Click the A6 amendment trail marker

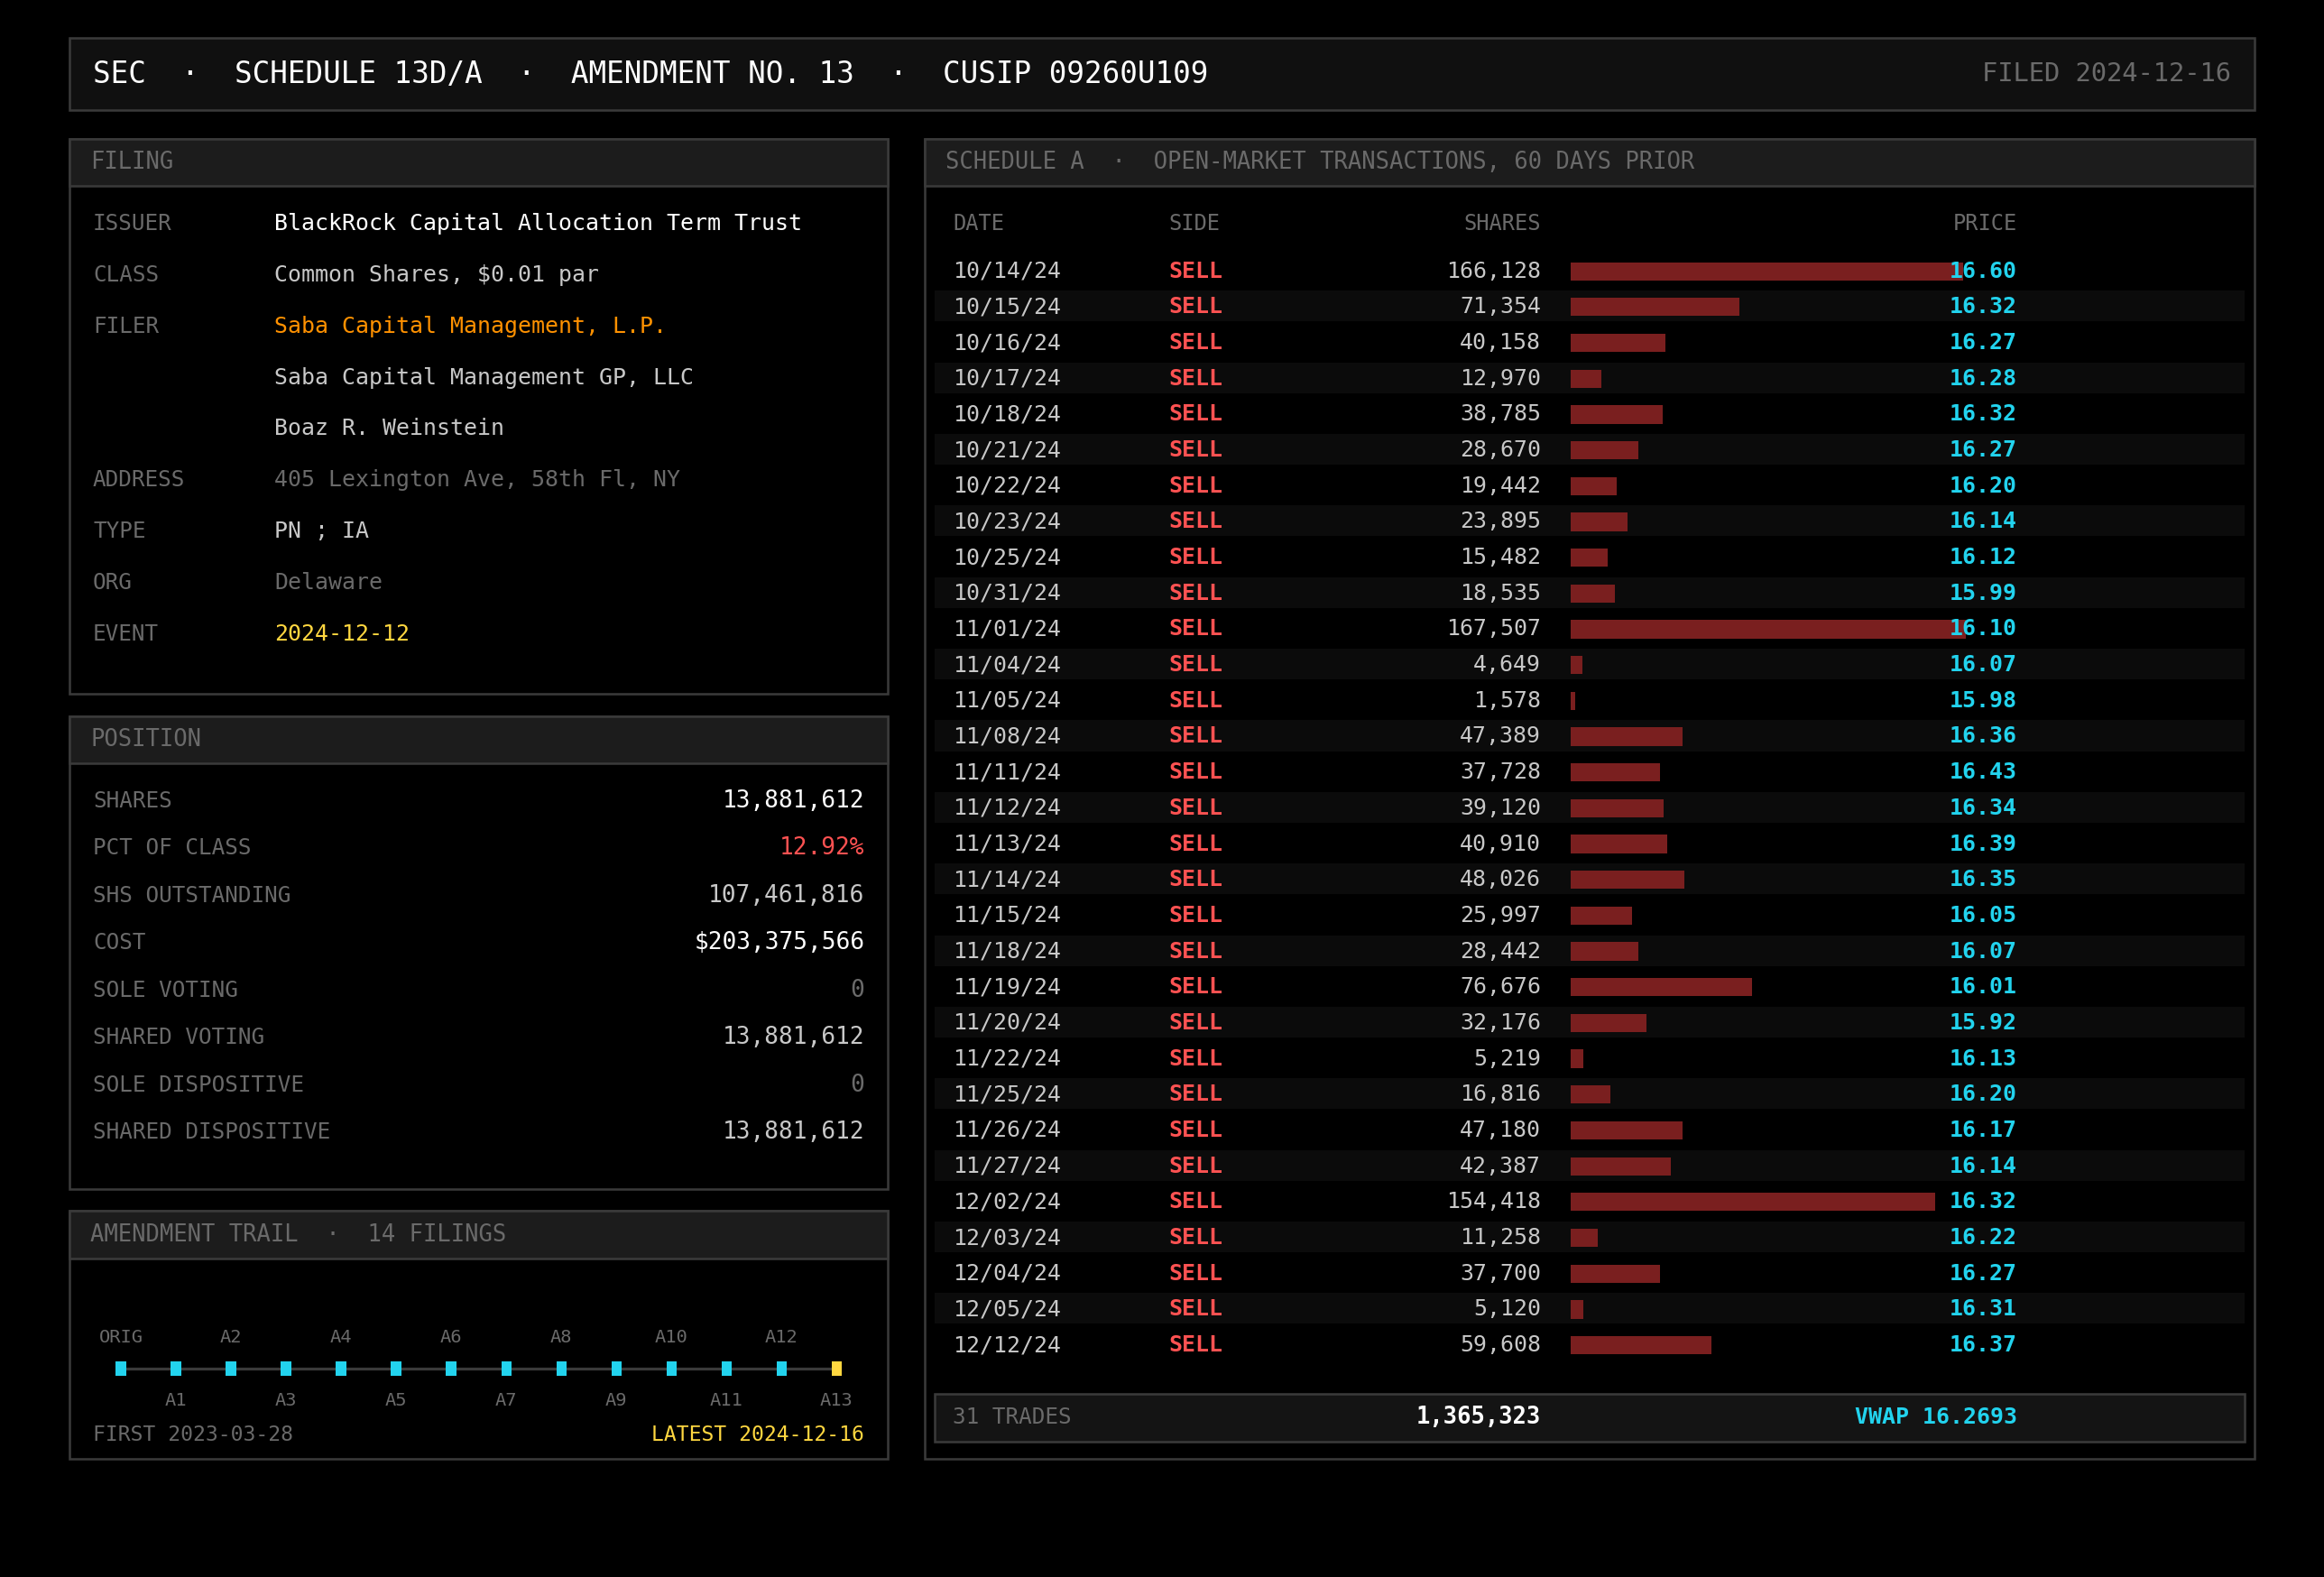tap(451, 1368)
